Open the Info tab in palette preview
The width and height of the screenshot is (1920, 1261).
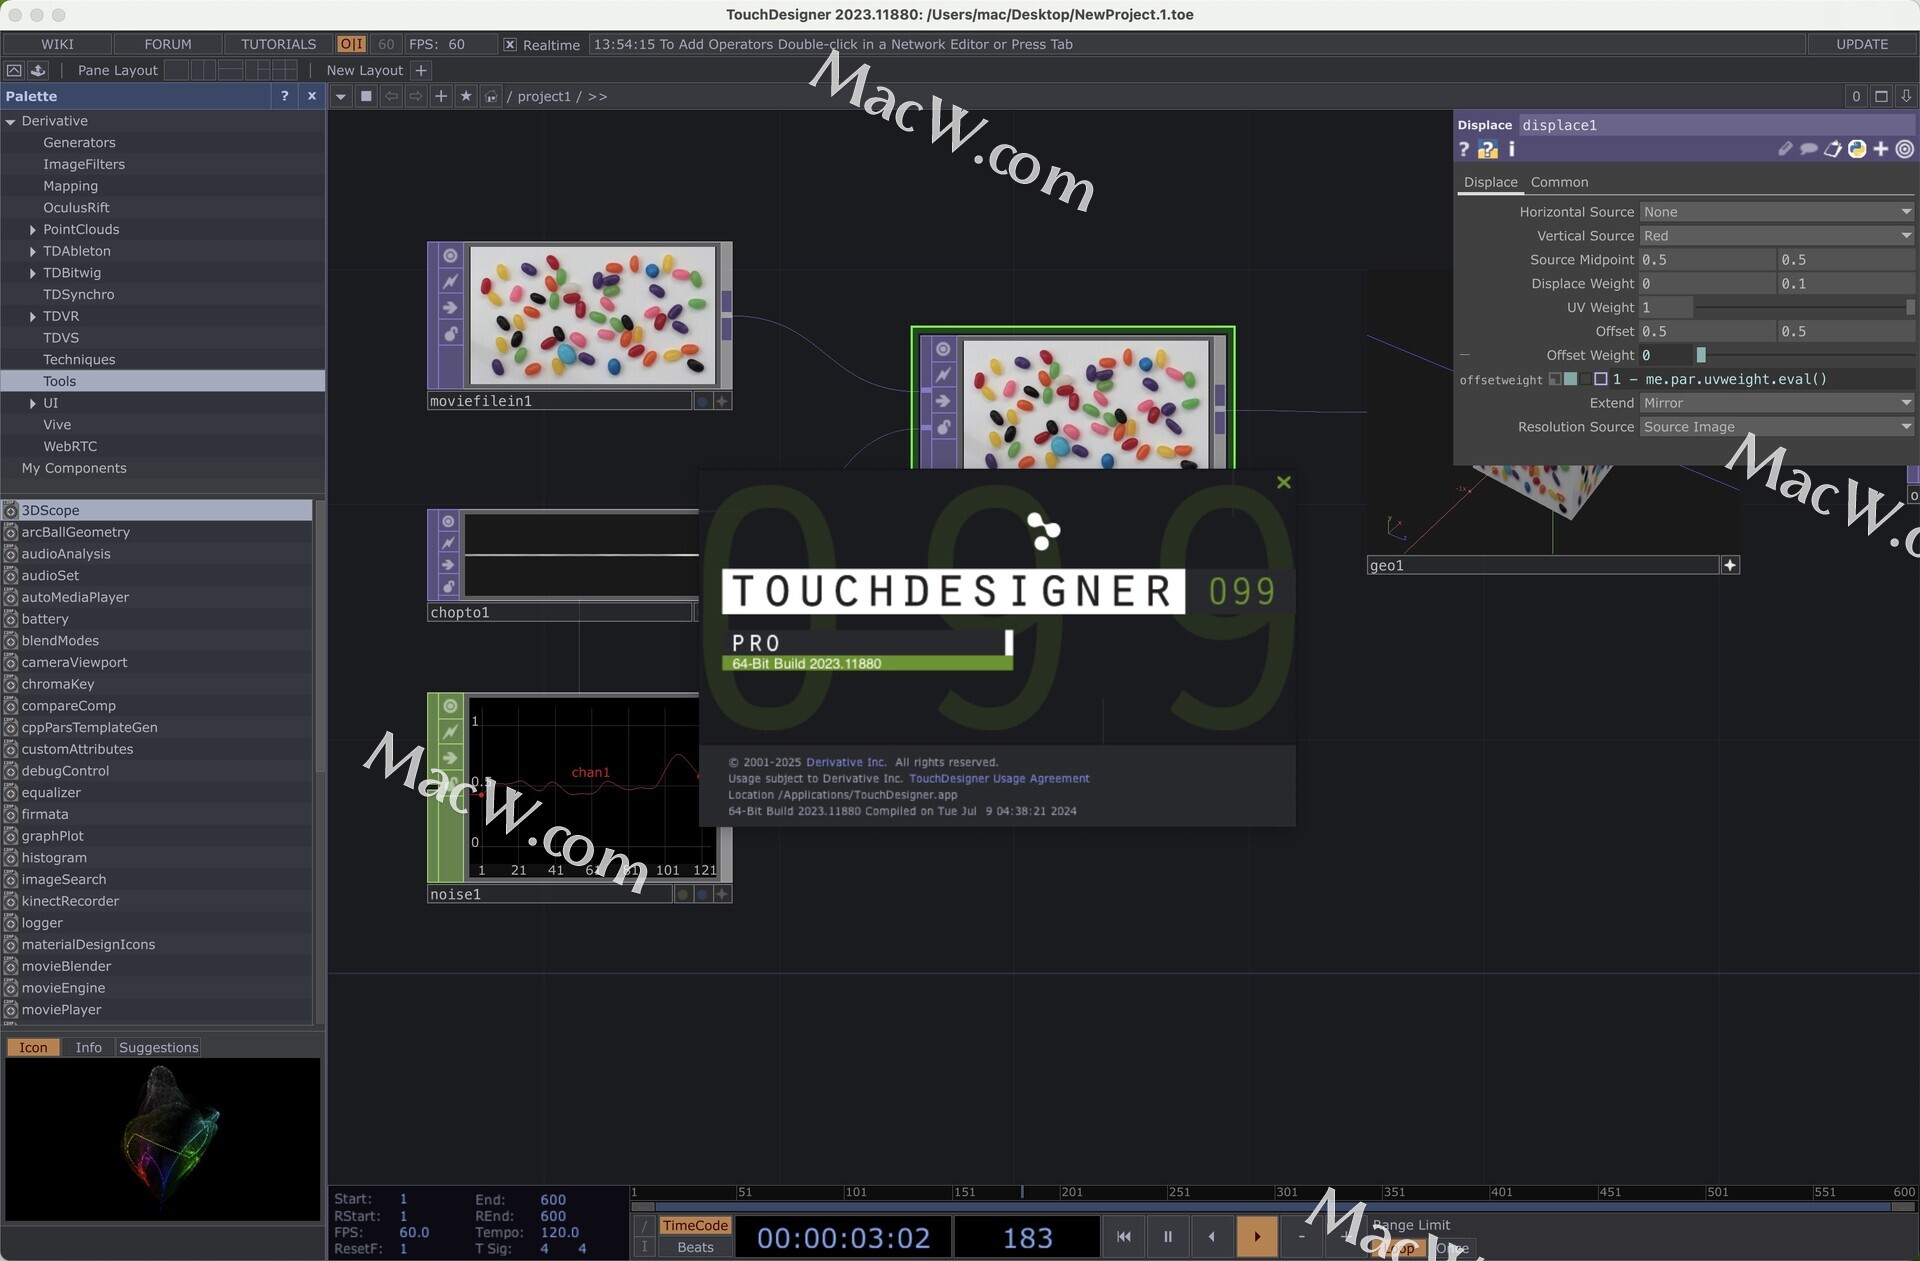coord(88,1047)
